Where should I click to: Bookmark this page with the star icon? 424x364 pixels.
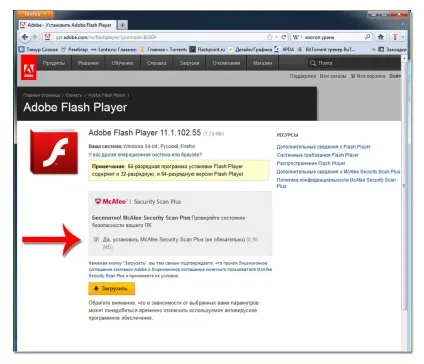click(269, 37)
